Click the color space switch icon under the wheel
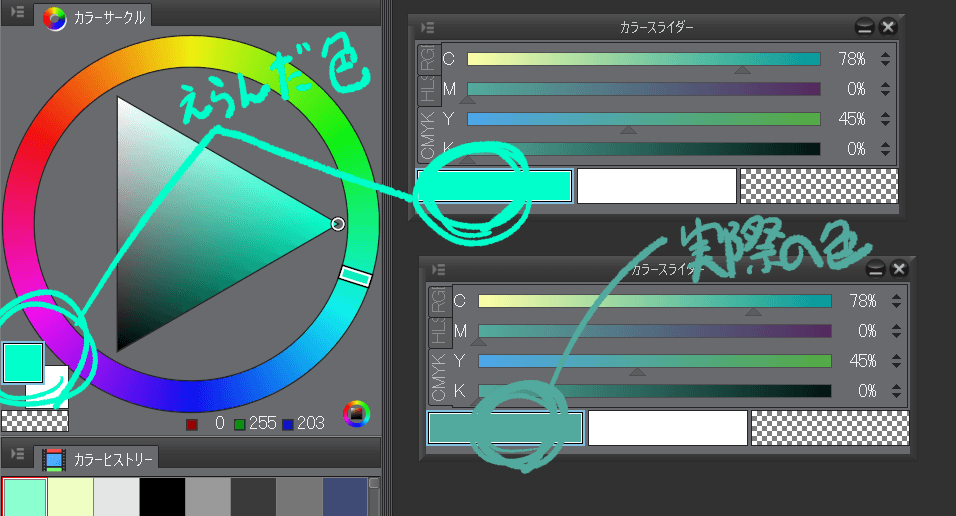 [357, 414]
